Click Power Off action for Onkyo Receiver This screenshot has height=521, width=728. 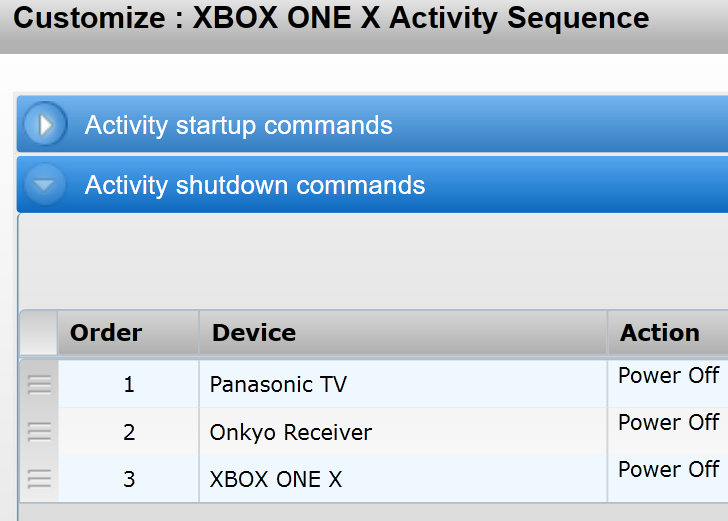(x=669, y=423)
